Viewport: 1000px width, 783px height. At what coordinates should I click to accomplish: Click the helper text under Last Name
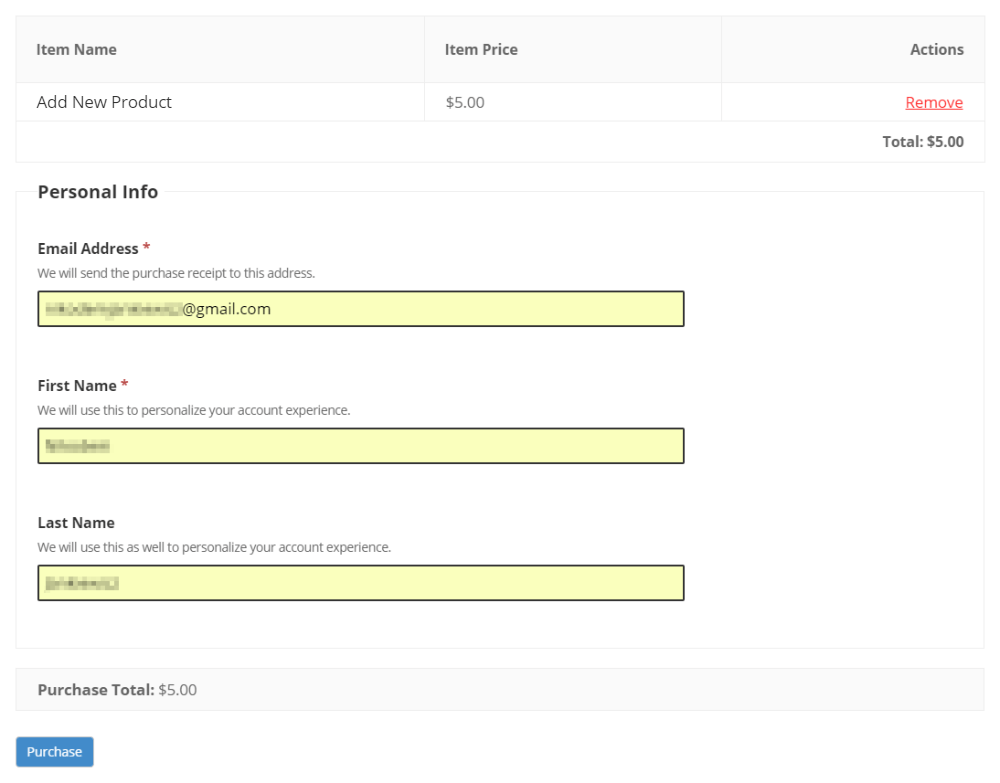(214, 547)
